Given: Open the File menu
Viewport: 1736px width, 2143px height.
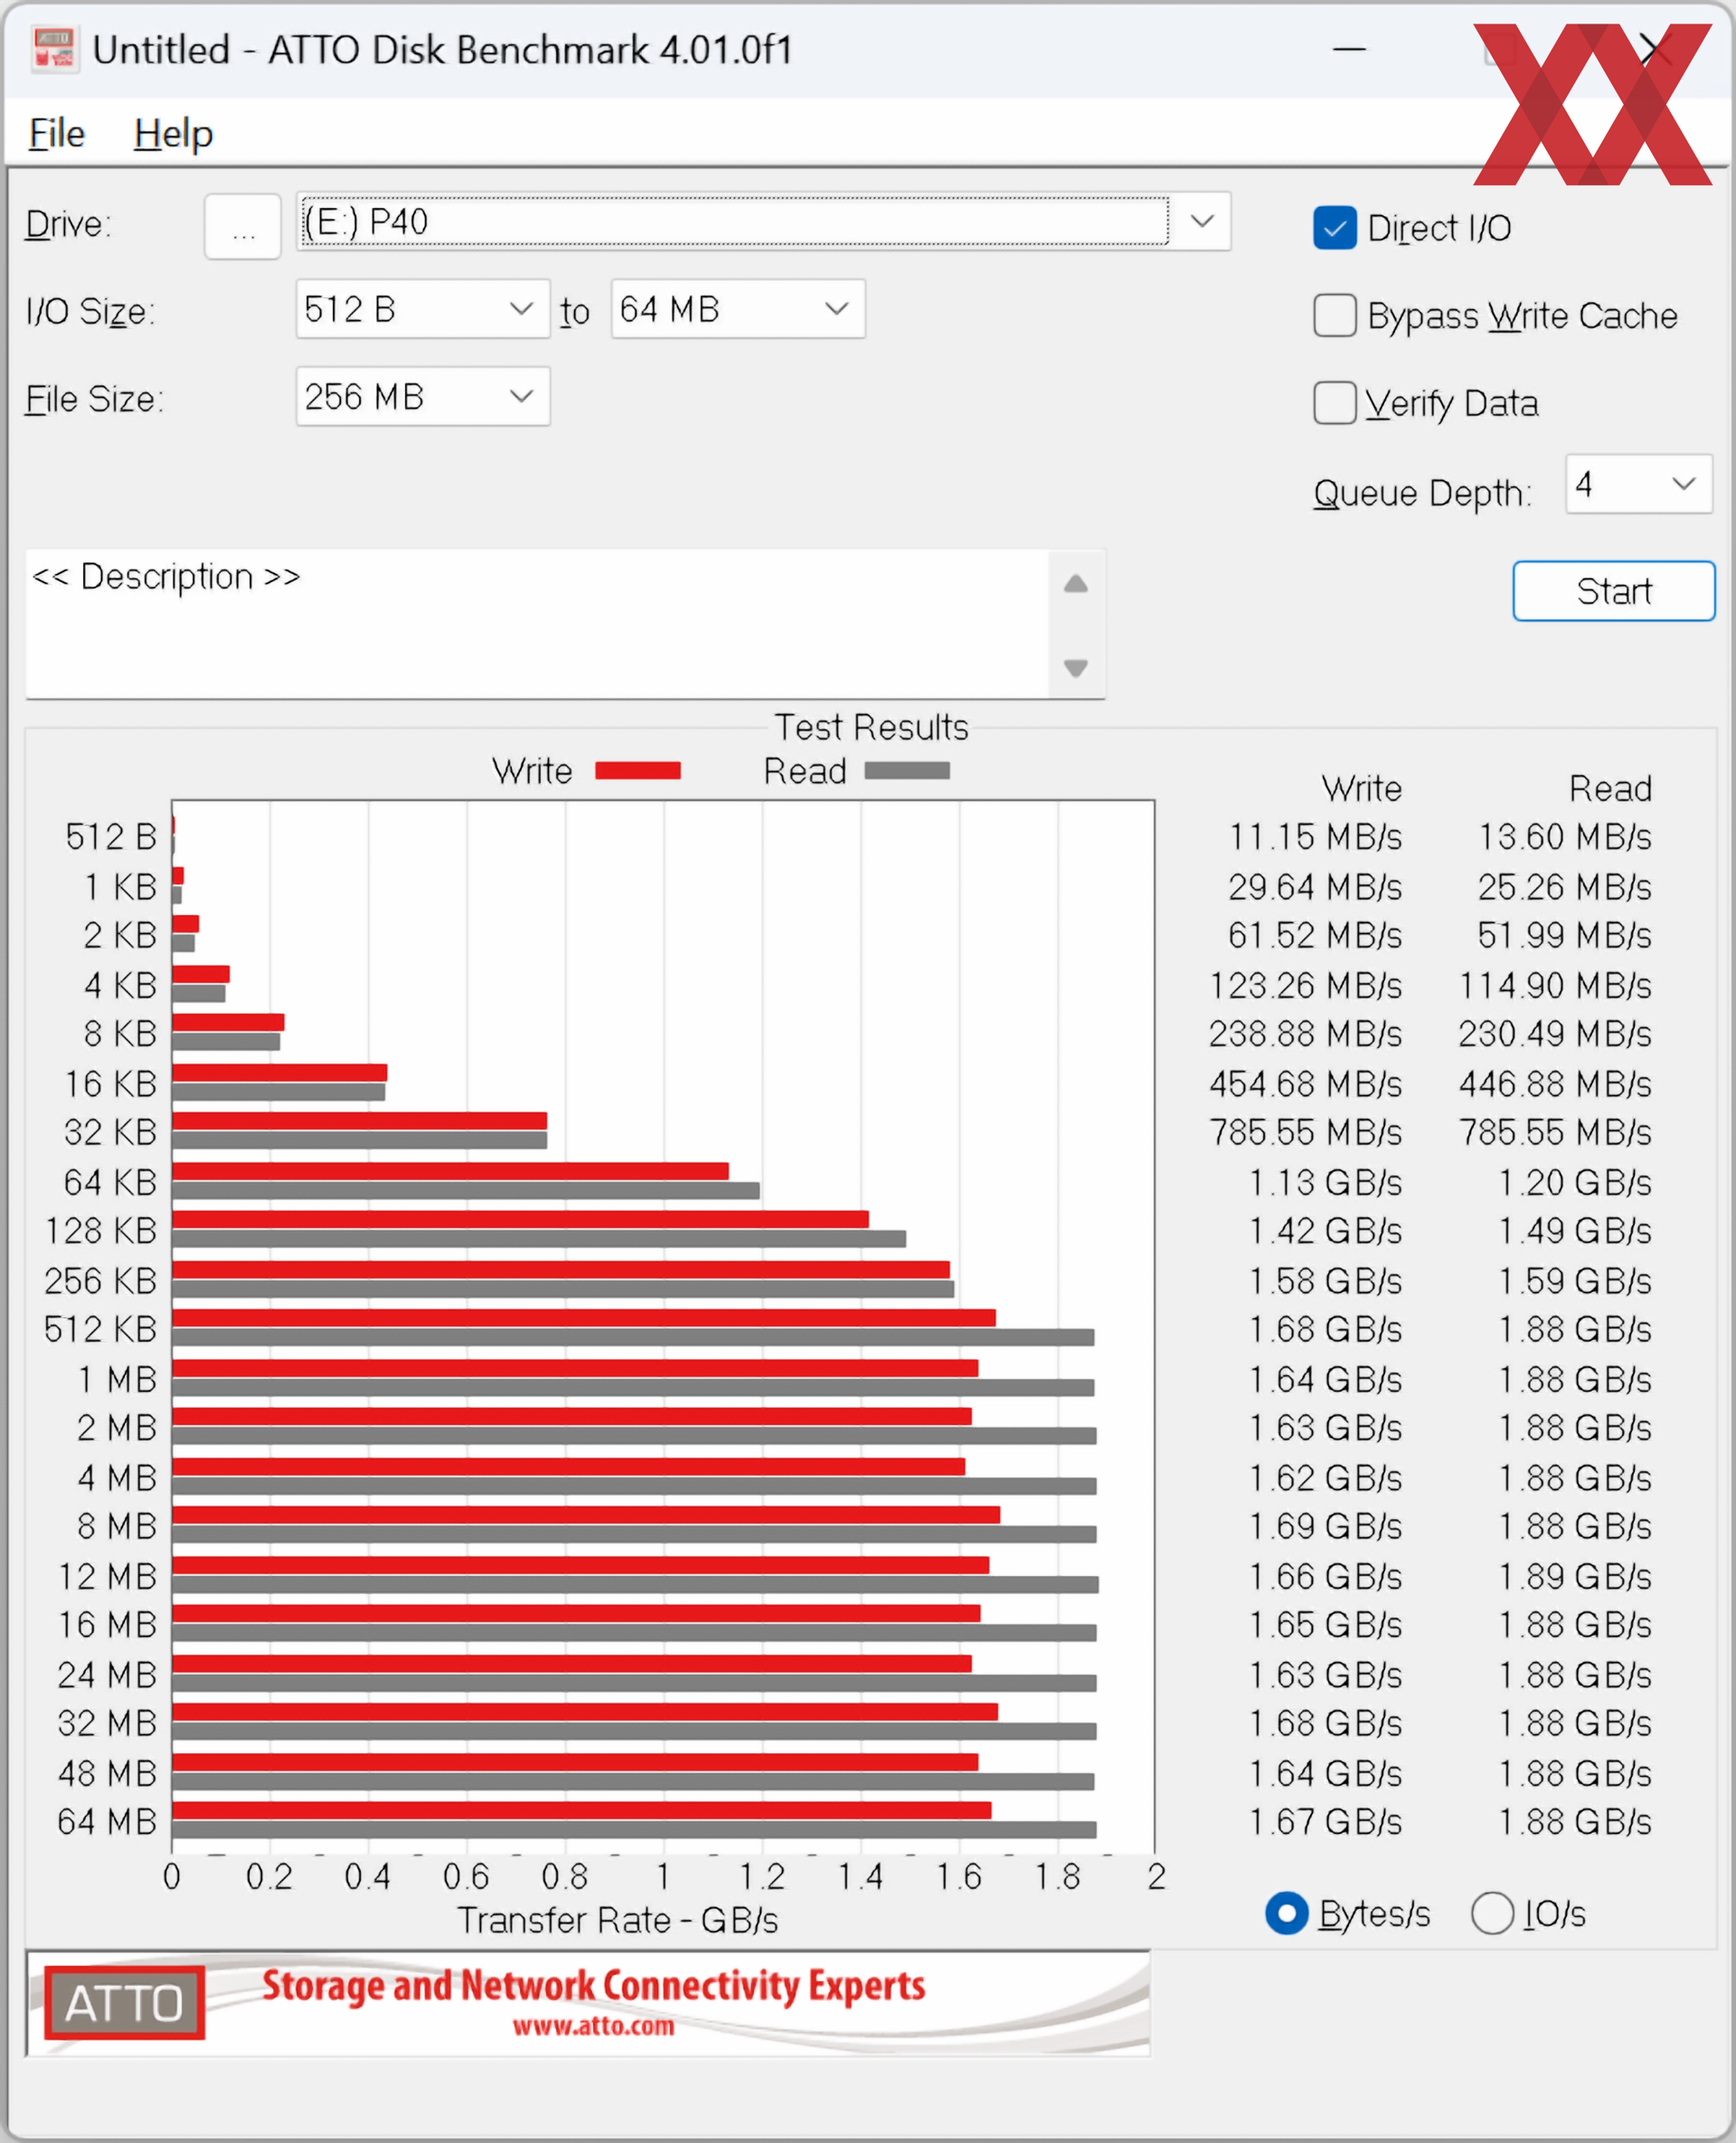Looking at the screenshot, I should [57, 133].
